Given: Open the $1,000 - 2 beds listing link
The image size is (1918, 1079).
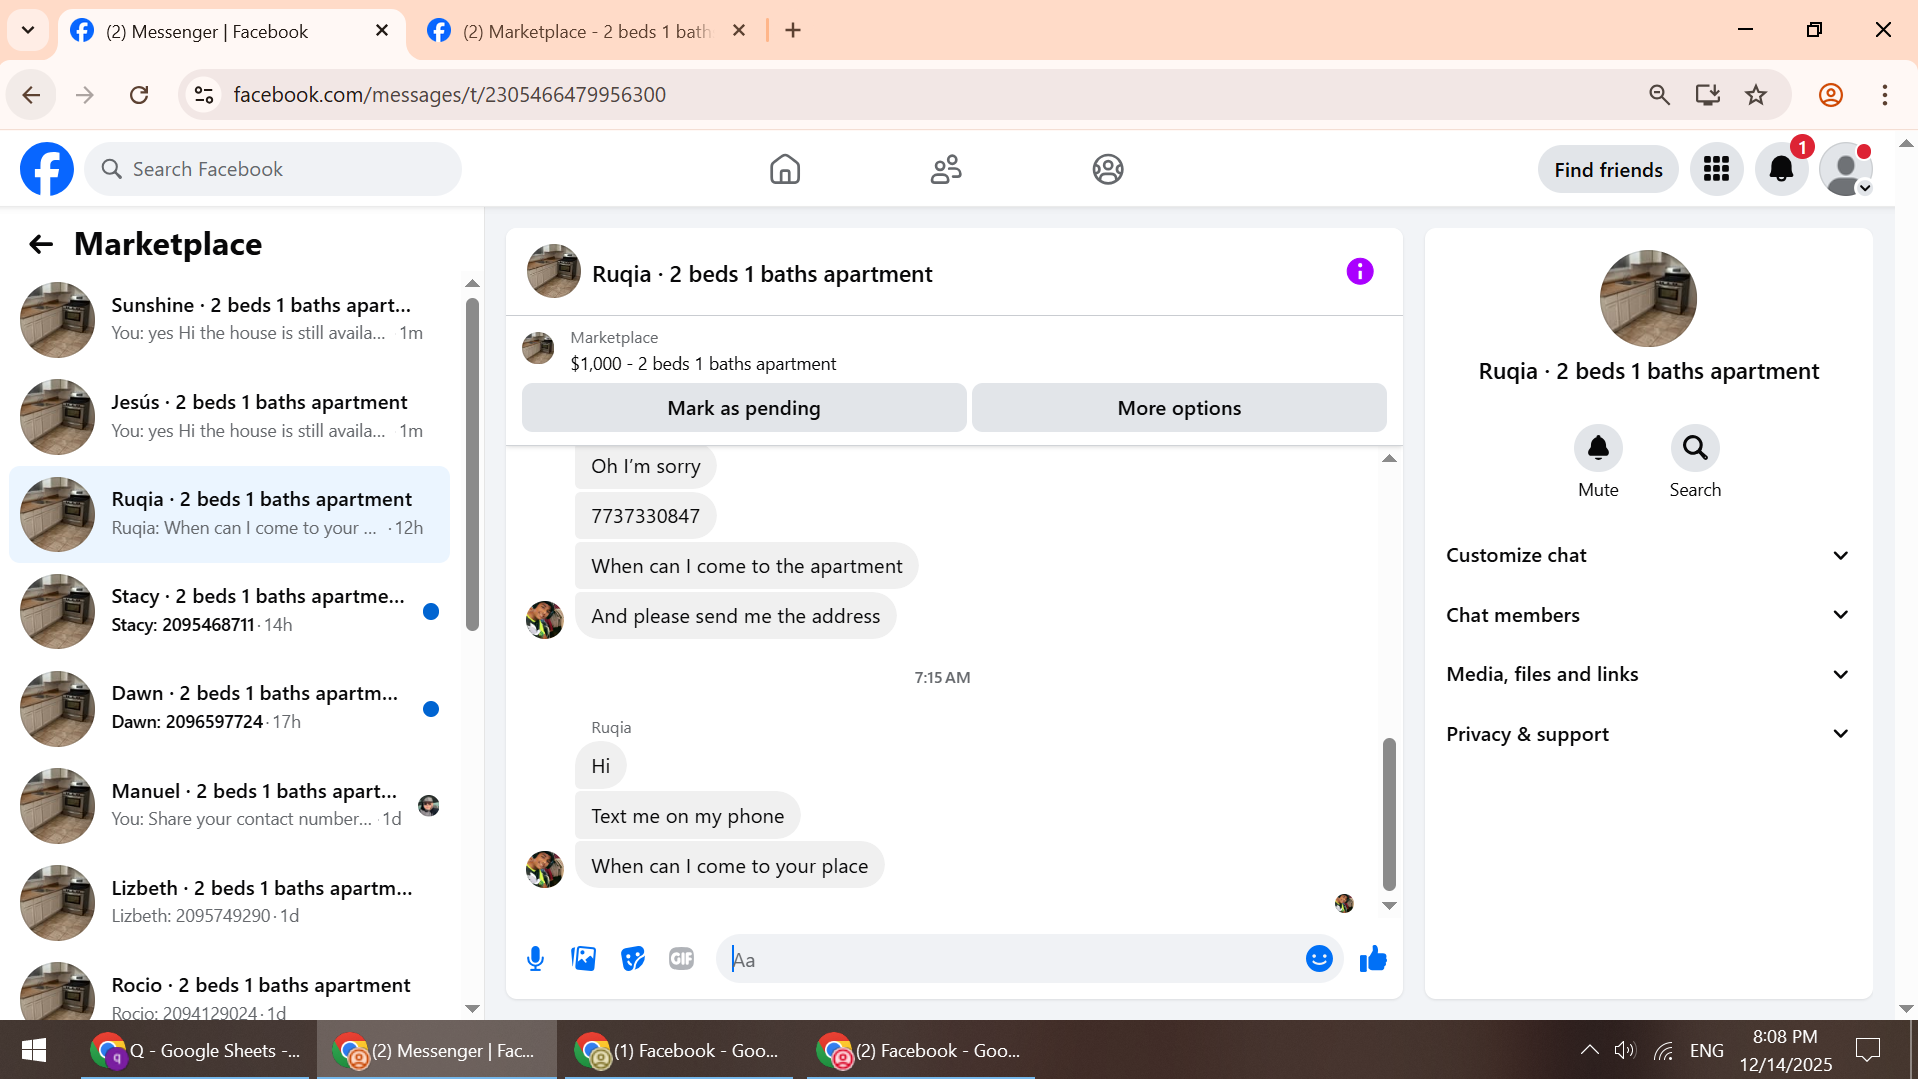Looking at the screenshot, I should (703, 364).
